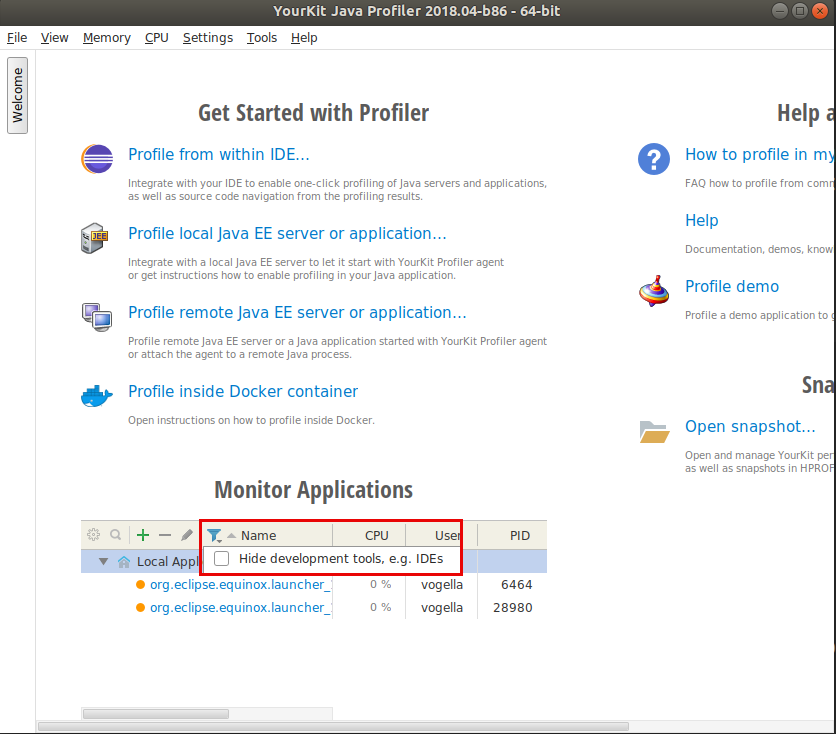Select first org.eclipse.equinox.launcher process with PID 6464
Image resolution: width=836 pixels, height=734 pixels.
click(x=240, y=585)
